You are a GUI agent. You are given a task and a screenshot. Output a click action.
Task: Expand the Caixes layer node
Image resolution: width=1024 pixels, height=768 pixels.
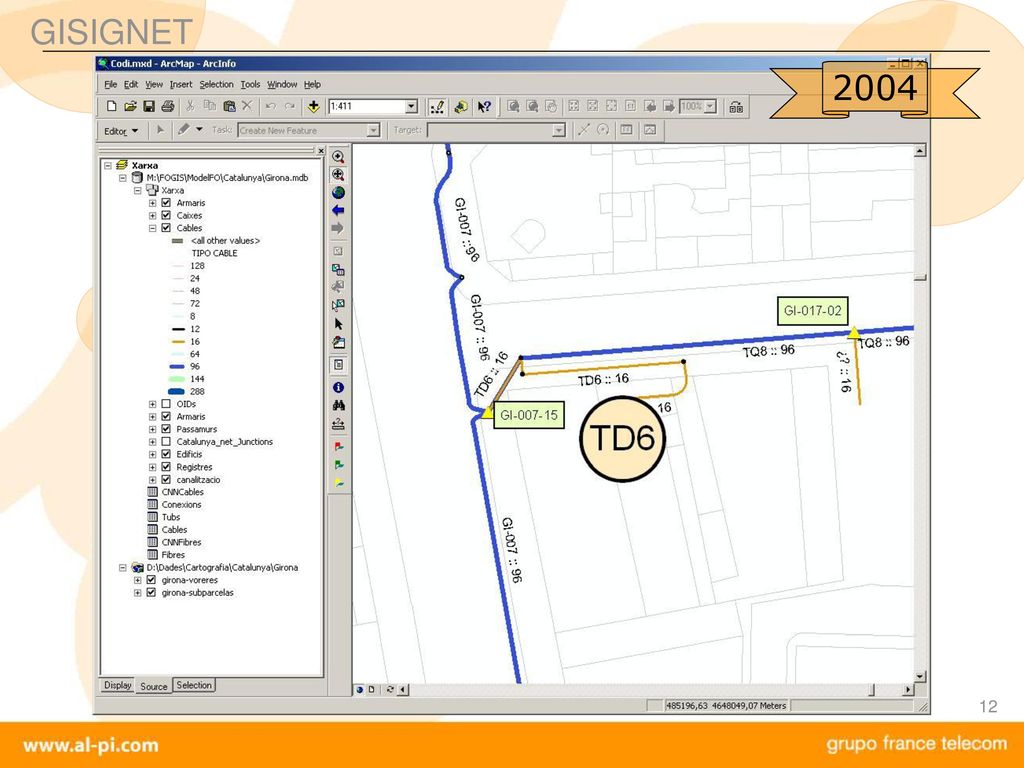pyautogui.click(x=152, y=216)
